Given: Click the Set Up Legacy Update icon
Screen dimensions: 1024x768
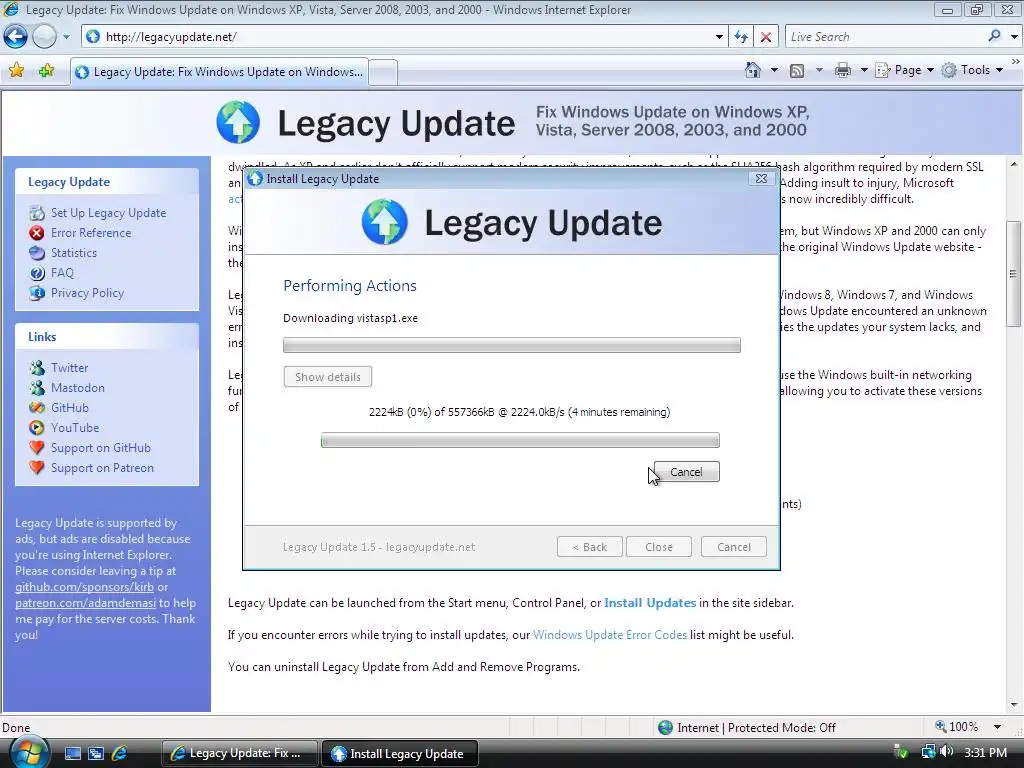Looking at the screenshot, I should (37, 213).
